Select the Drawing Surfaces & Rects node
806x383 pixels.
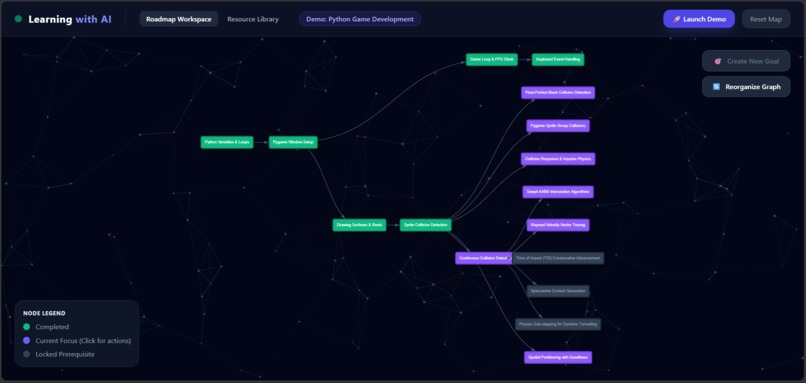tap(359, 225)
